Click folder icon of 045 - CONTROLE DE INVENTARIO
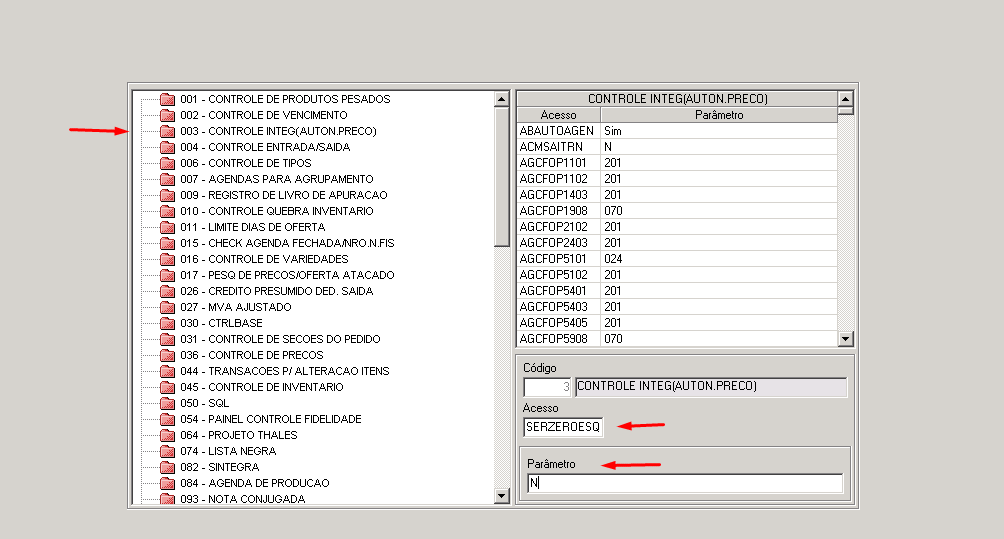This screenshot has height=539, width=1004. coord(167,387)
